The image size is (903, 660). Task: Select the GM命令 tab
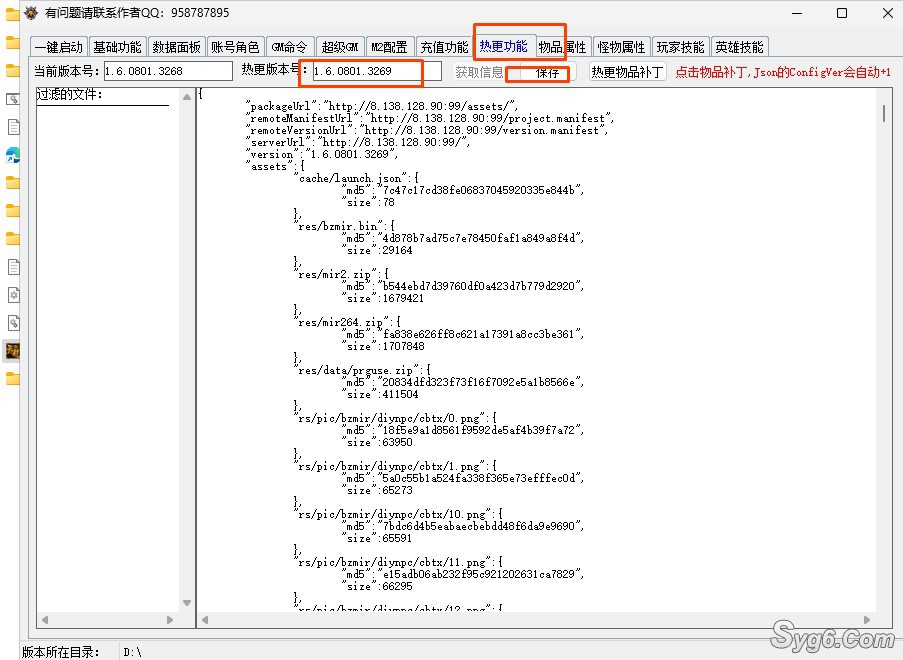289,47
